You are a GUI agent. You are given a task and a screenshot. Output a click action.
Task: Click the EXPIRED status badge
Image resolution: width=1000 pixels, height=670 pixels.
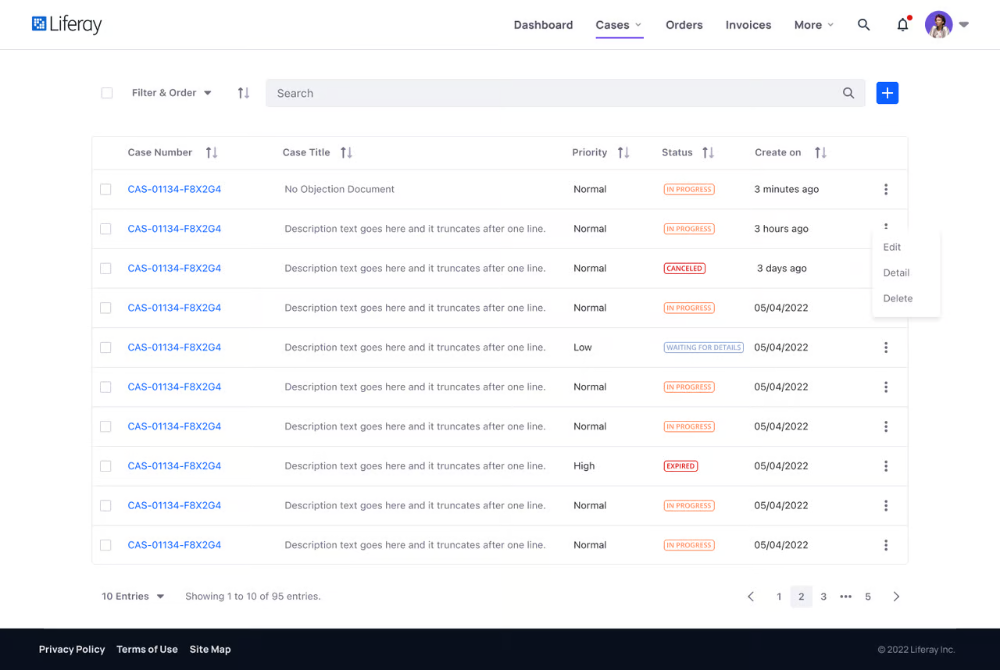680,466
